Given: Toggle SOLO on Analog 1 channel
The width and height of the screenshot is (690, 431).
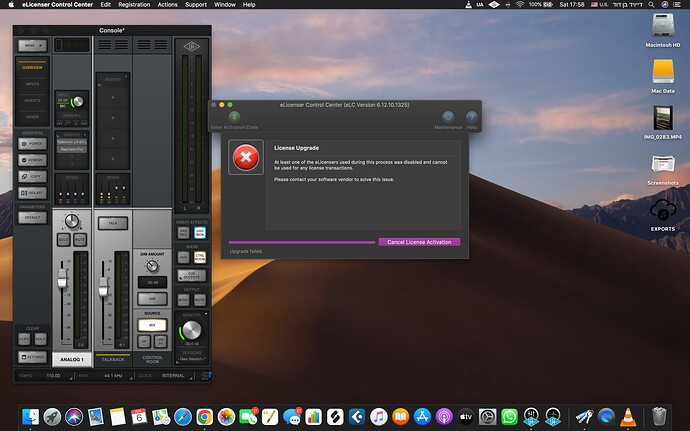Looking at the screenshot, I should 64,239.
